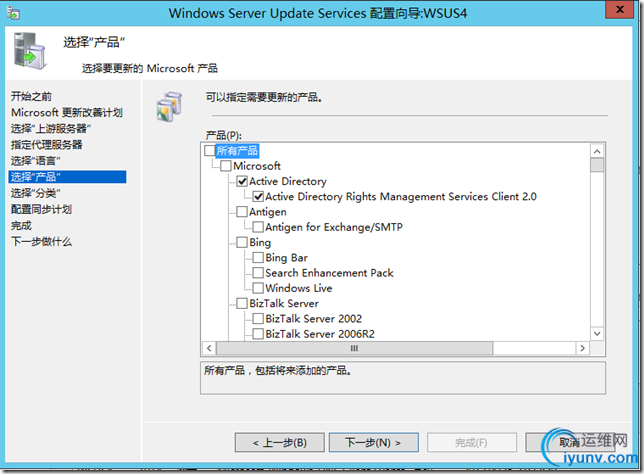Click the horizontal scrollbar's right arrow
Image resolution: width=644 pixels, height=474 pixels.
(x=582, y=348)
